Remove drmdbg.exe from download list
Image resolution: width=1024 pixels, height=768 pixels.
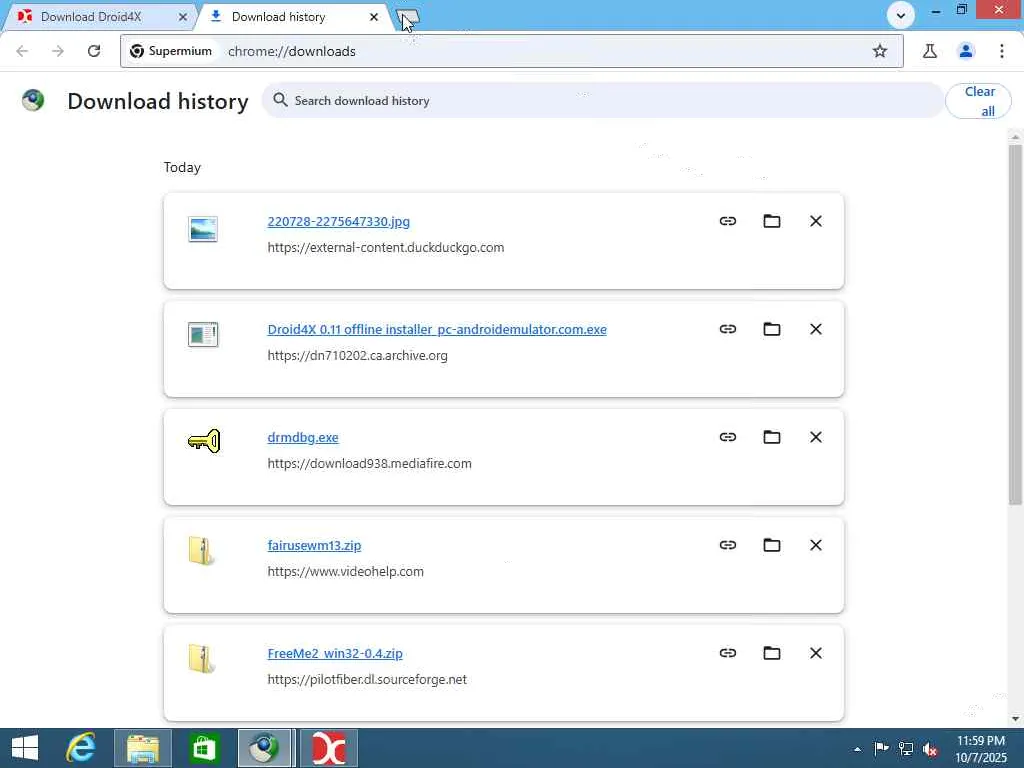click(x=816, y=437)
